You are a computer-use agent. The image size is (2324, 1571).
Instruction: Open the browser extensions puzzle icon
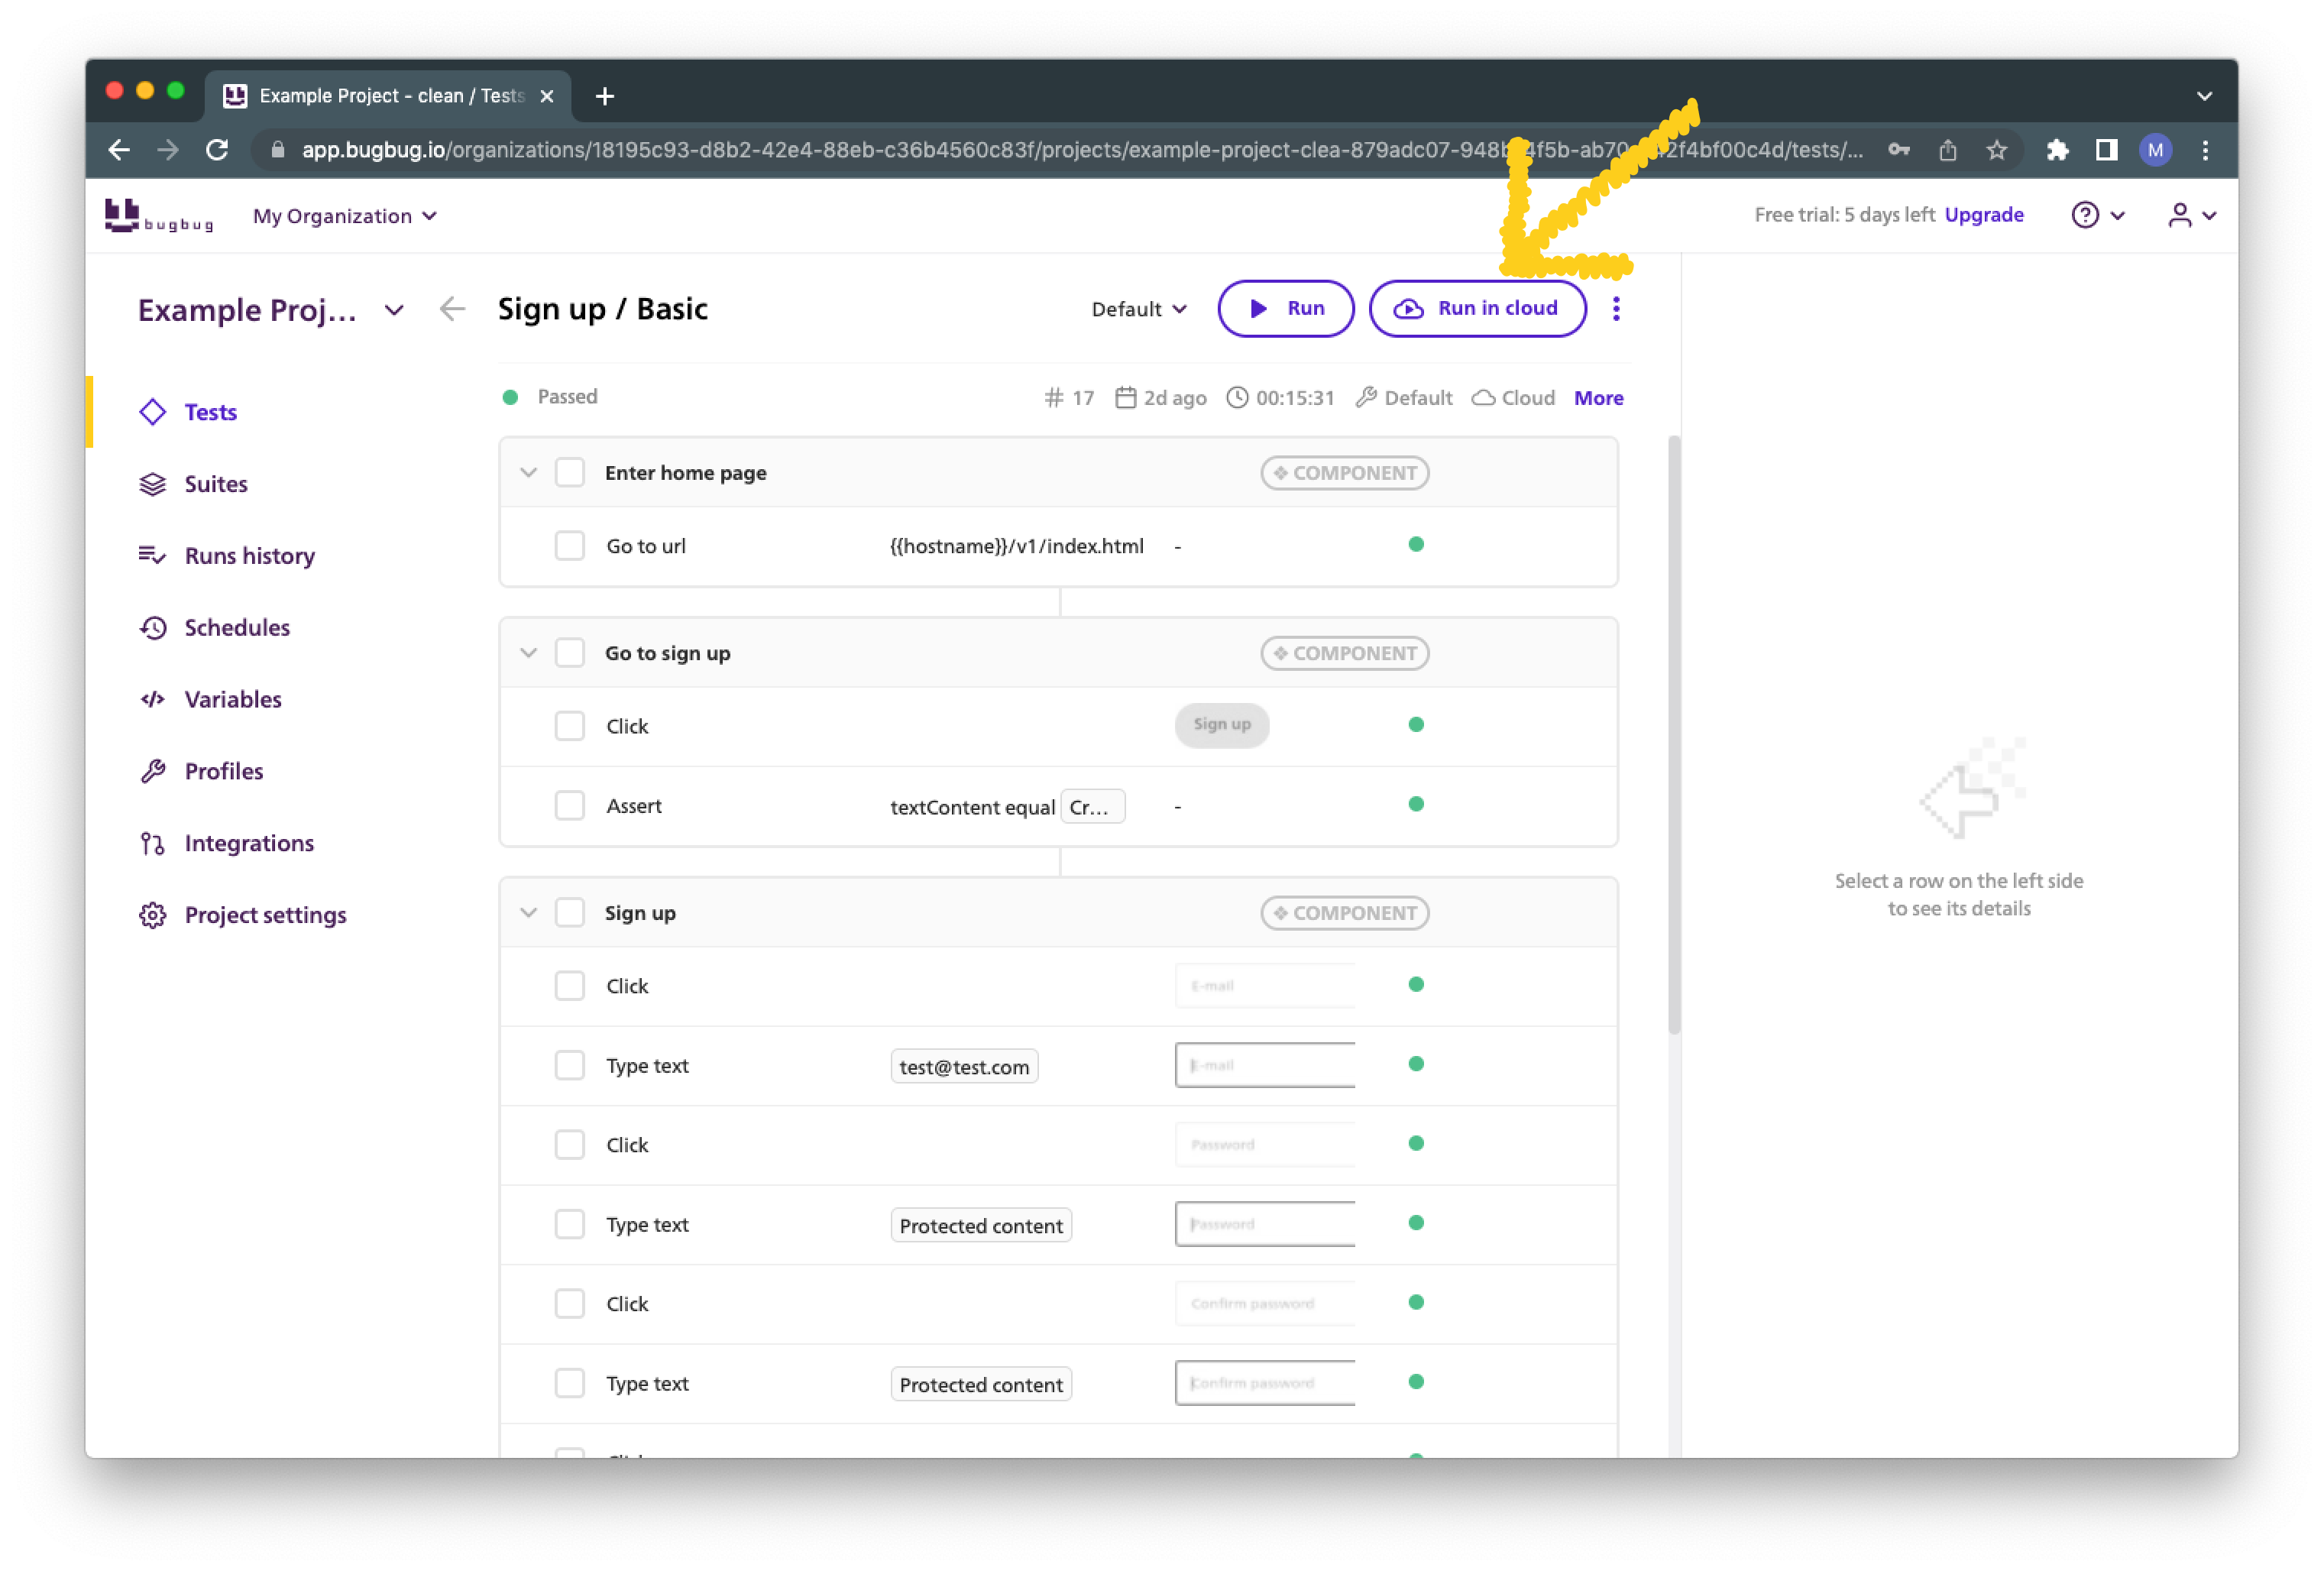[2057, 150]
